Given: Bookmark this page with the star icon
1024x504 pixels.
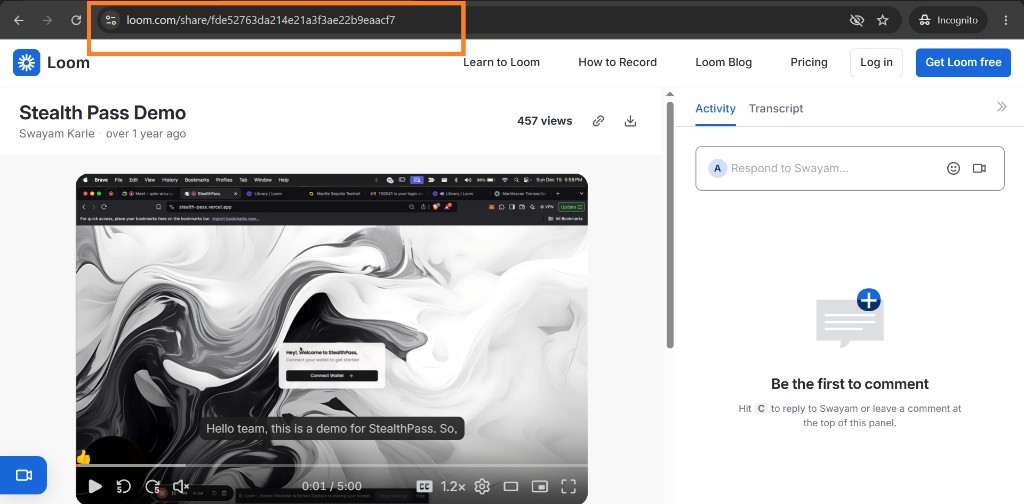Looking at the screenshot, I should (883, 20).
